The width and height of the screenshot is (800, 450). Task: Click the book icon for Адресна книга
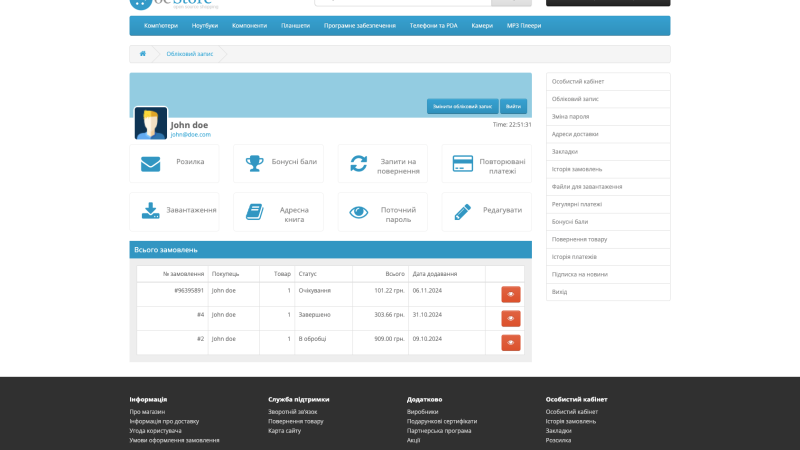point(255,211)
